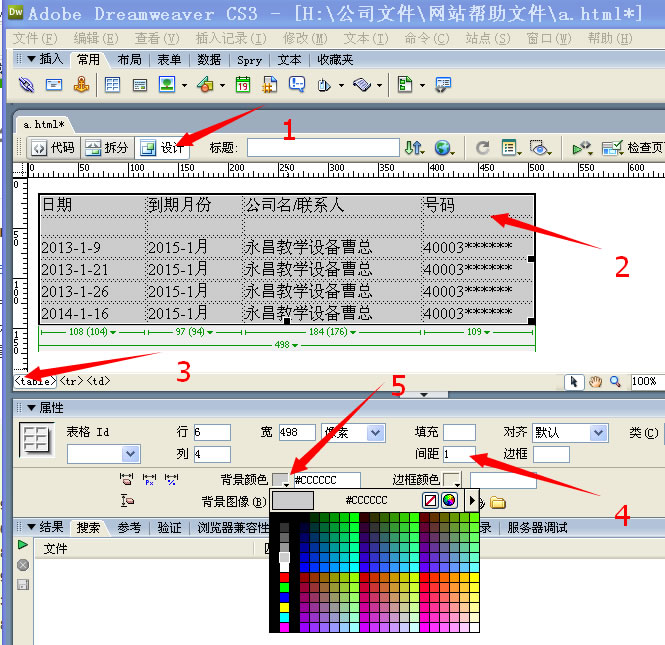Viewport: 665px width, 645px height.
Task: Insert a comment icon
Action: tap(297, 84)
